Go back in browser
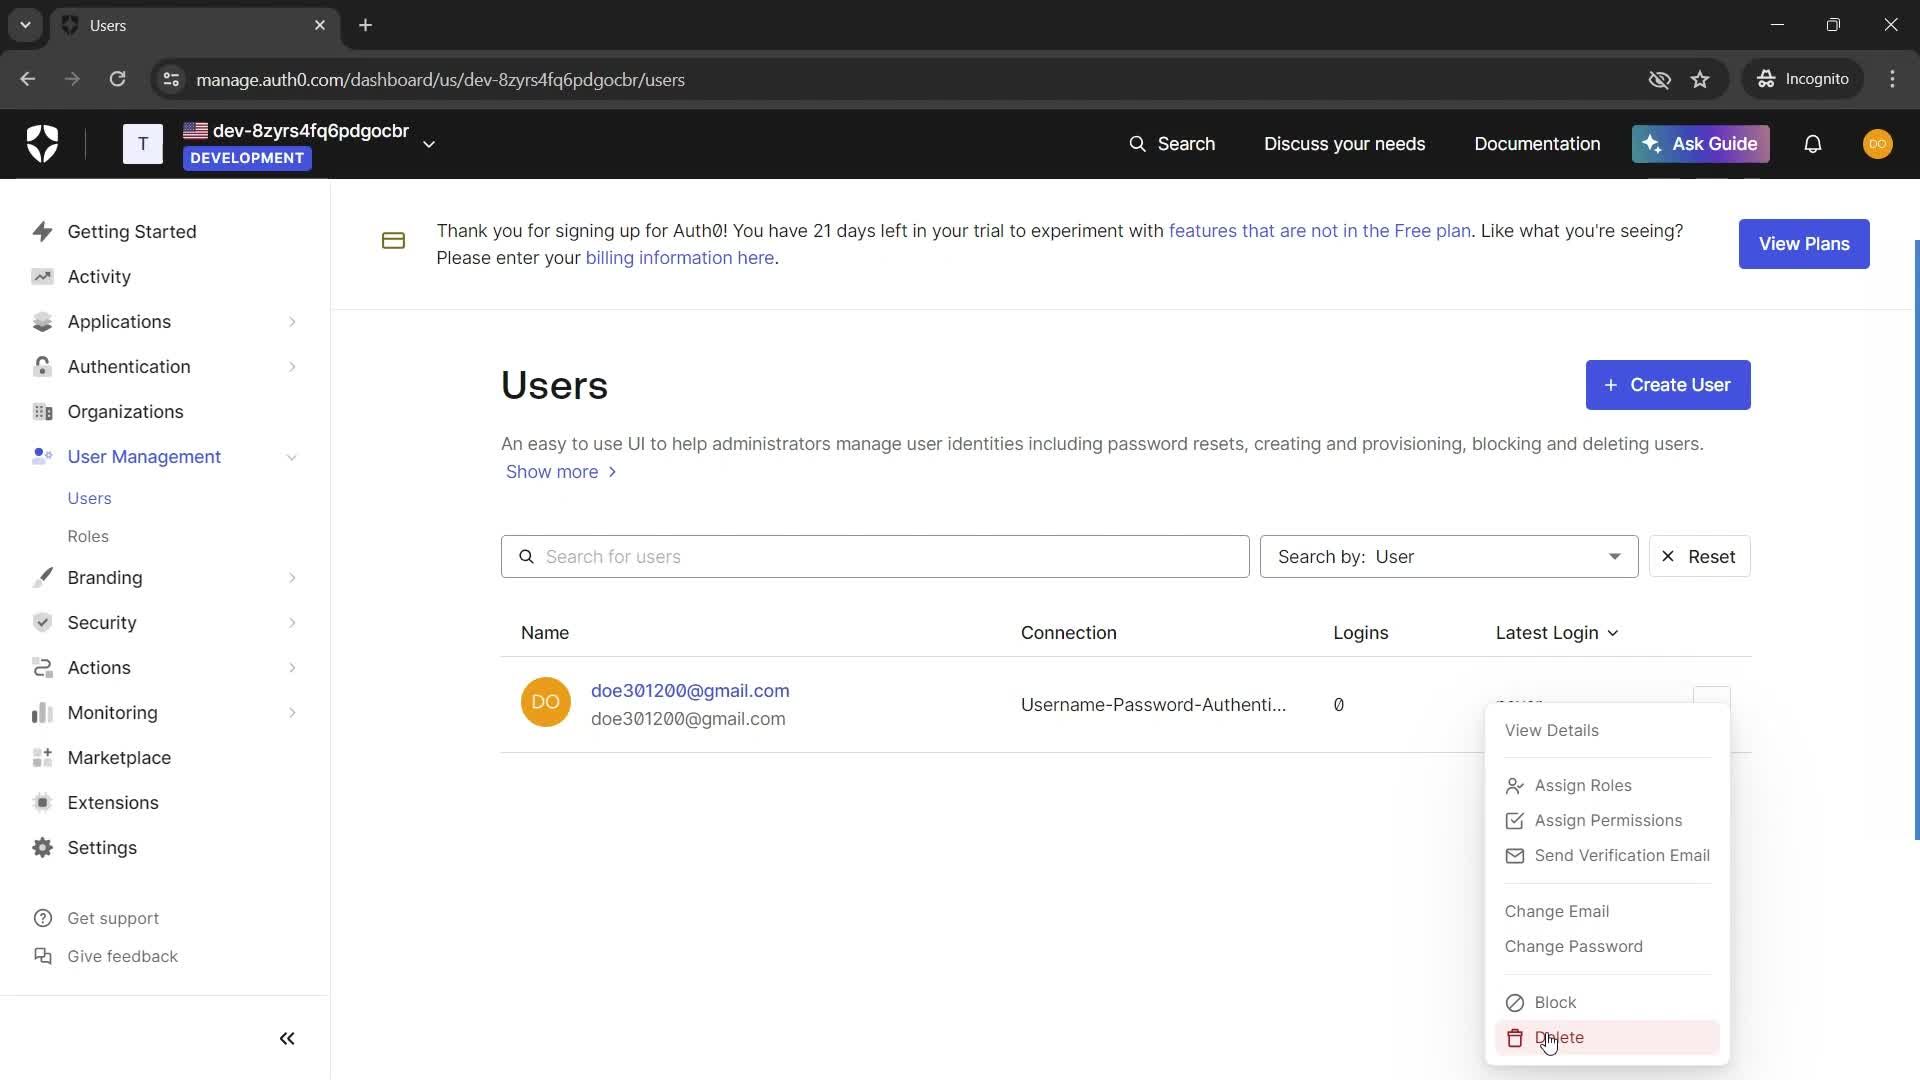The image size is (1920, 1080). click(x=28, y=79)
